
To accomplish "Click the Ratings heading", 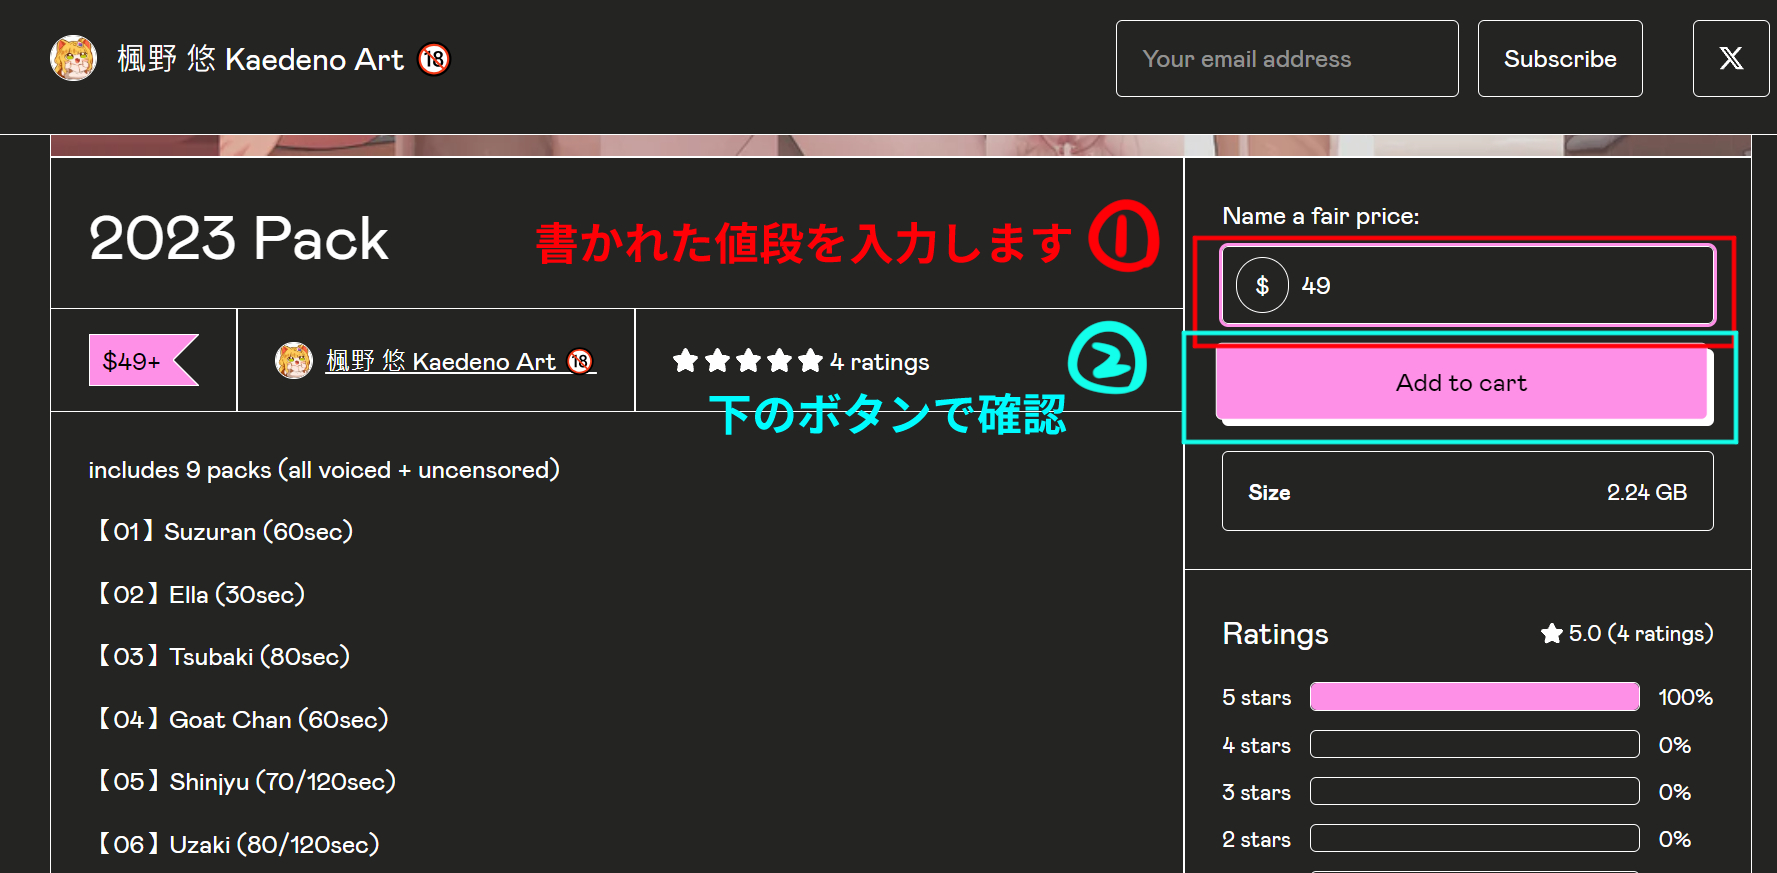I will click(1275, 634).
